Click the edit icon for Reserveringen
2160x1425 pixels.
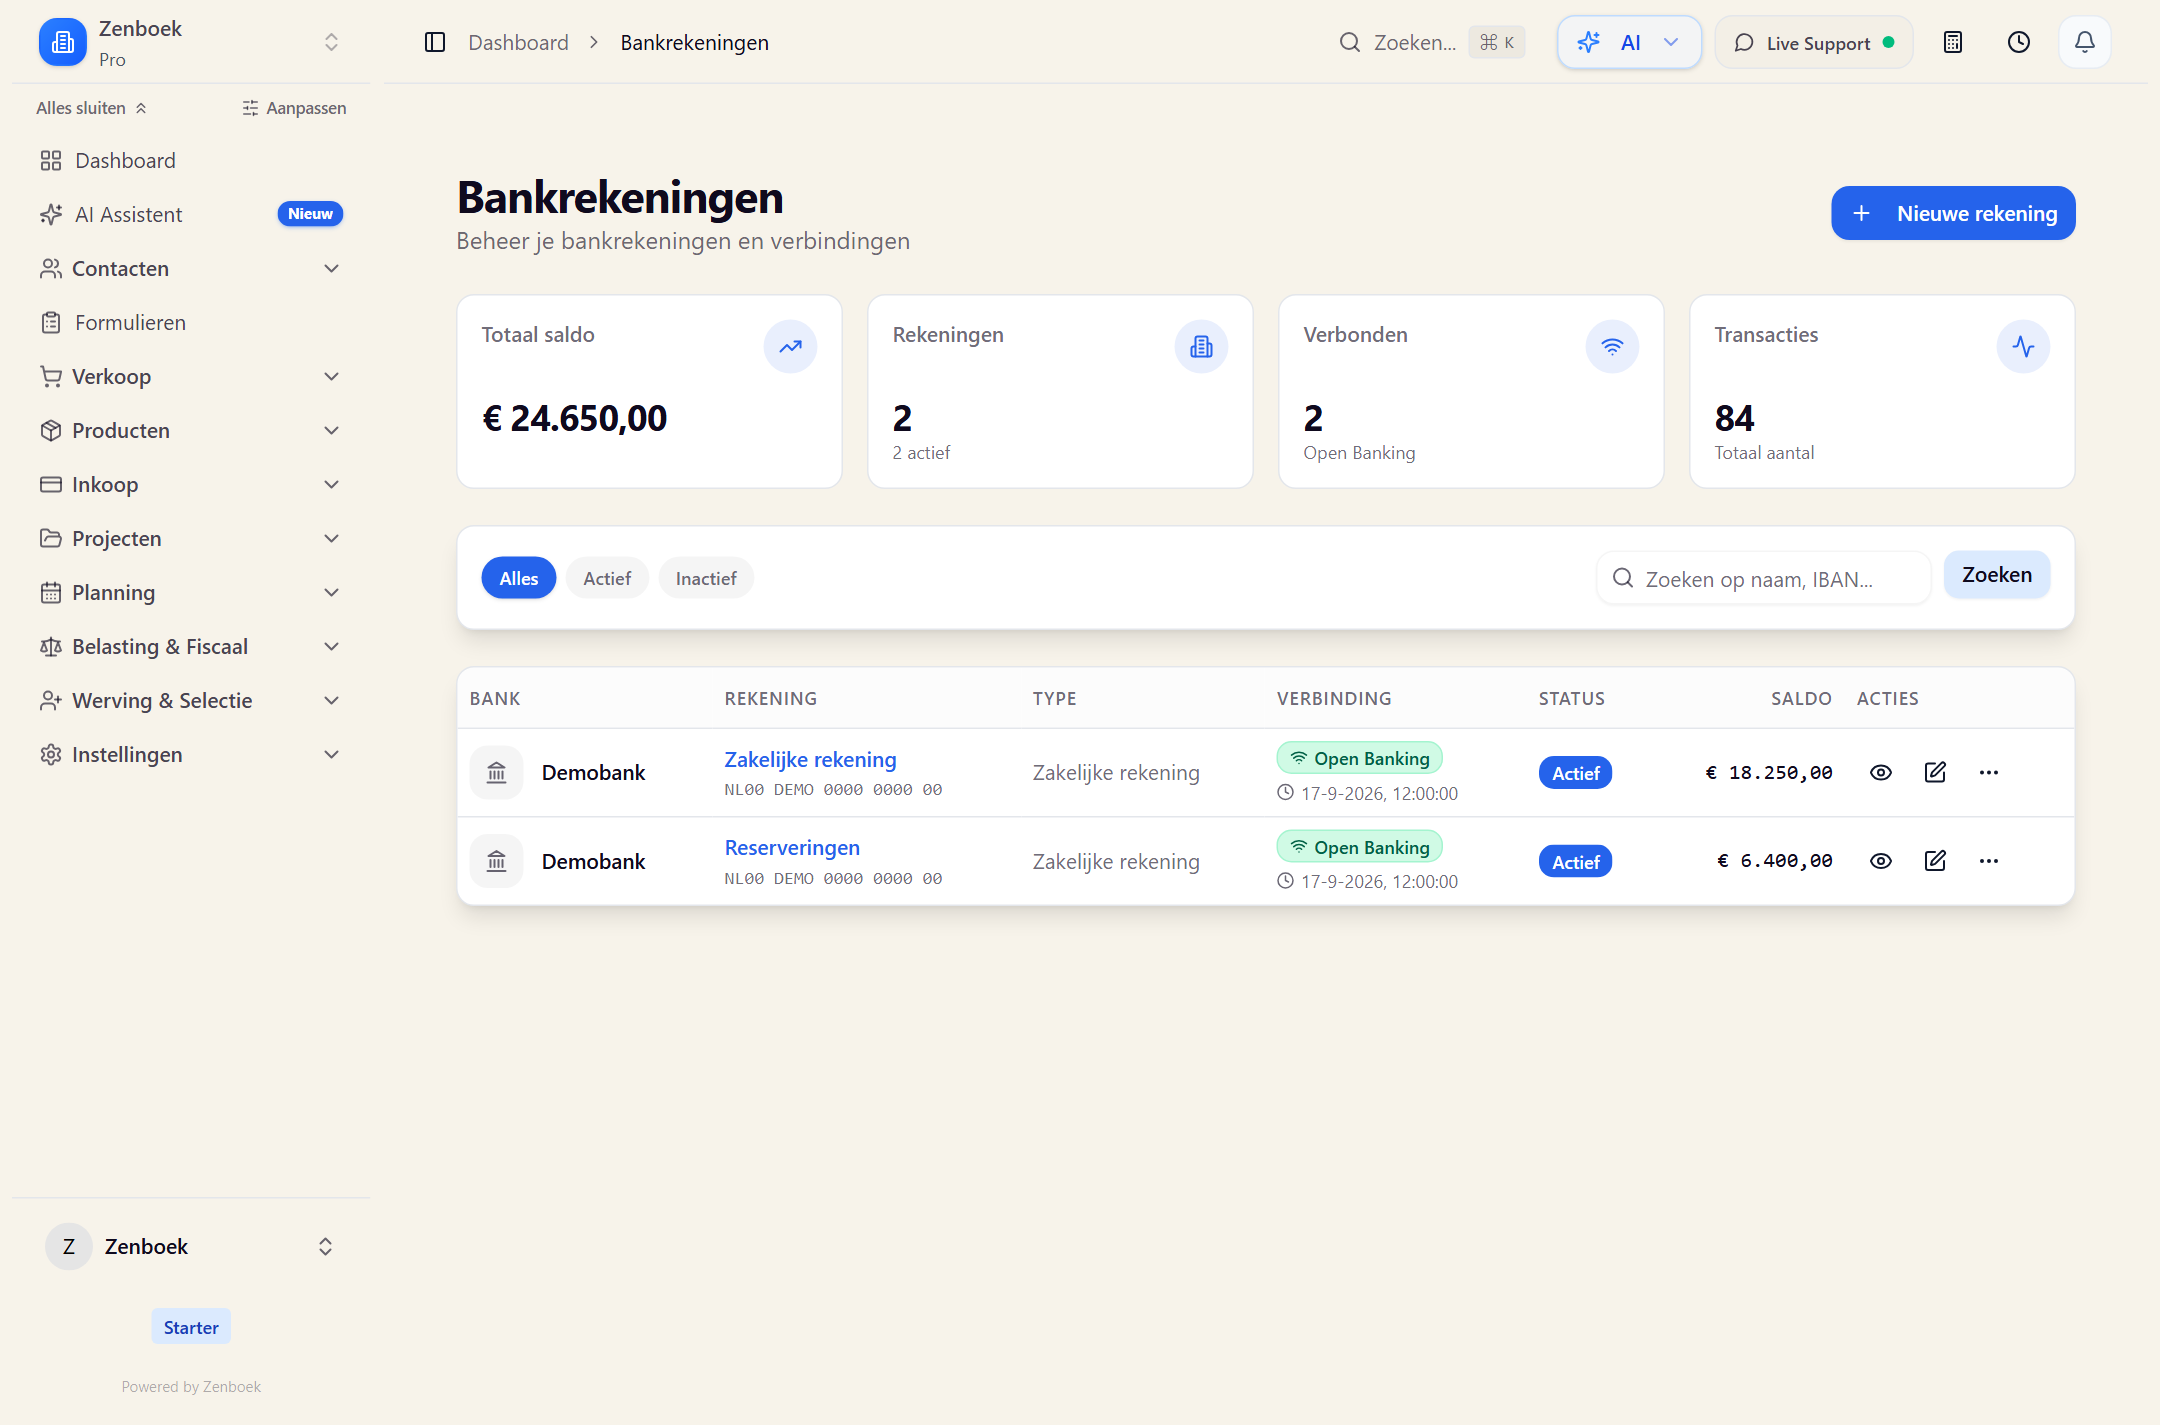(1935, 861)
